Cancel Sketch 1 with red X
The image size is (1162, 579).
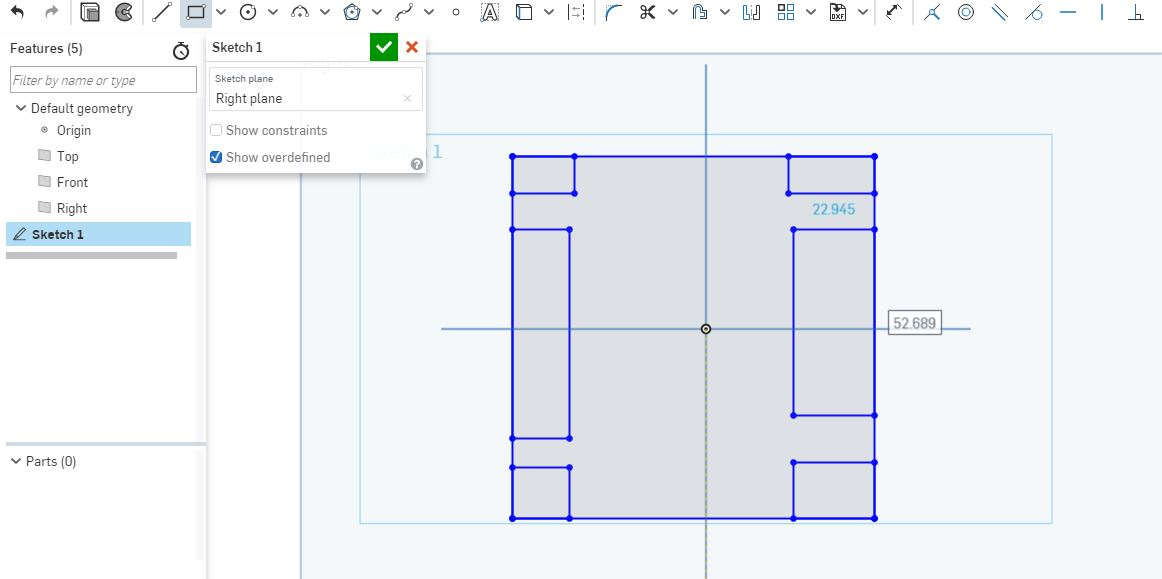tap(412, 47)
